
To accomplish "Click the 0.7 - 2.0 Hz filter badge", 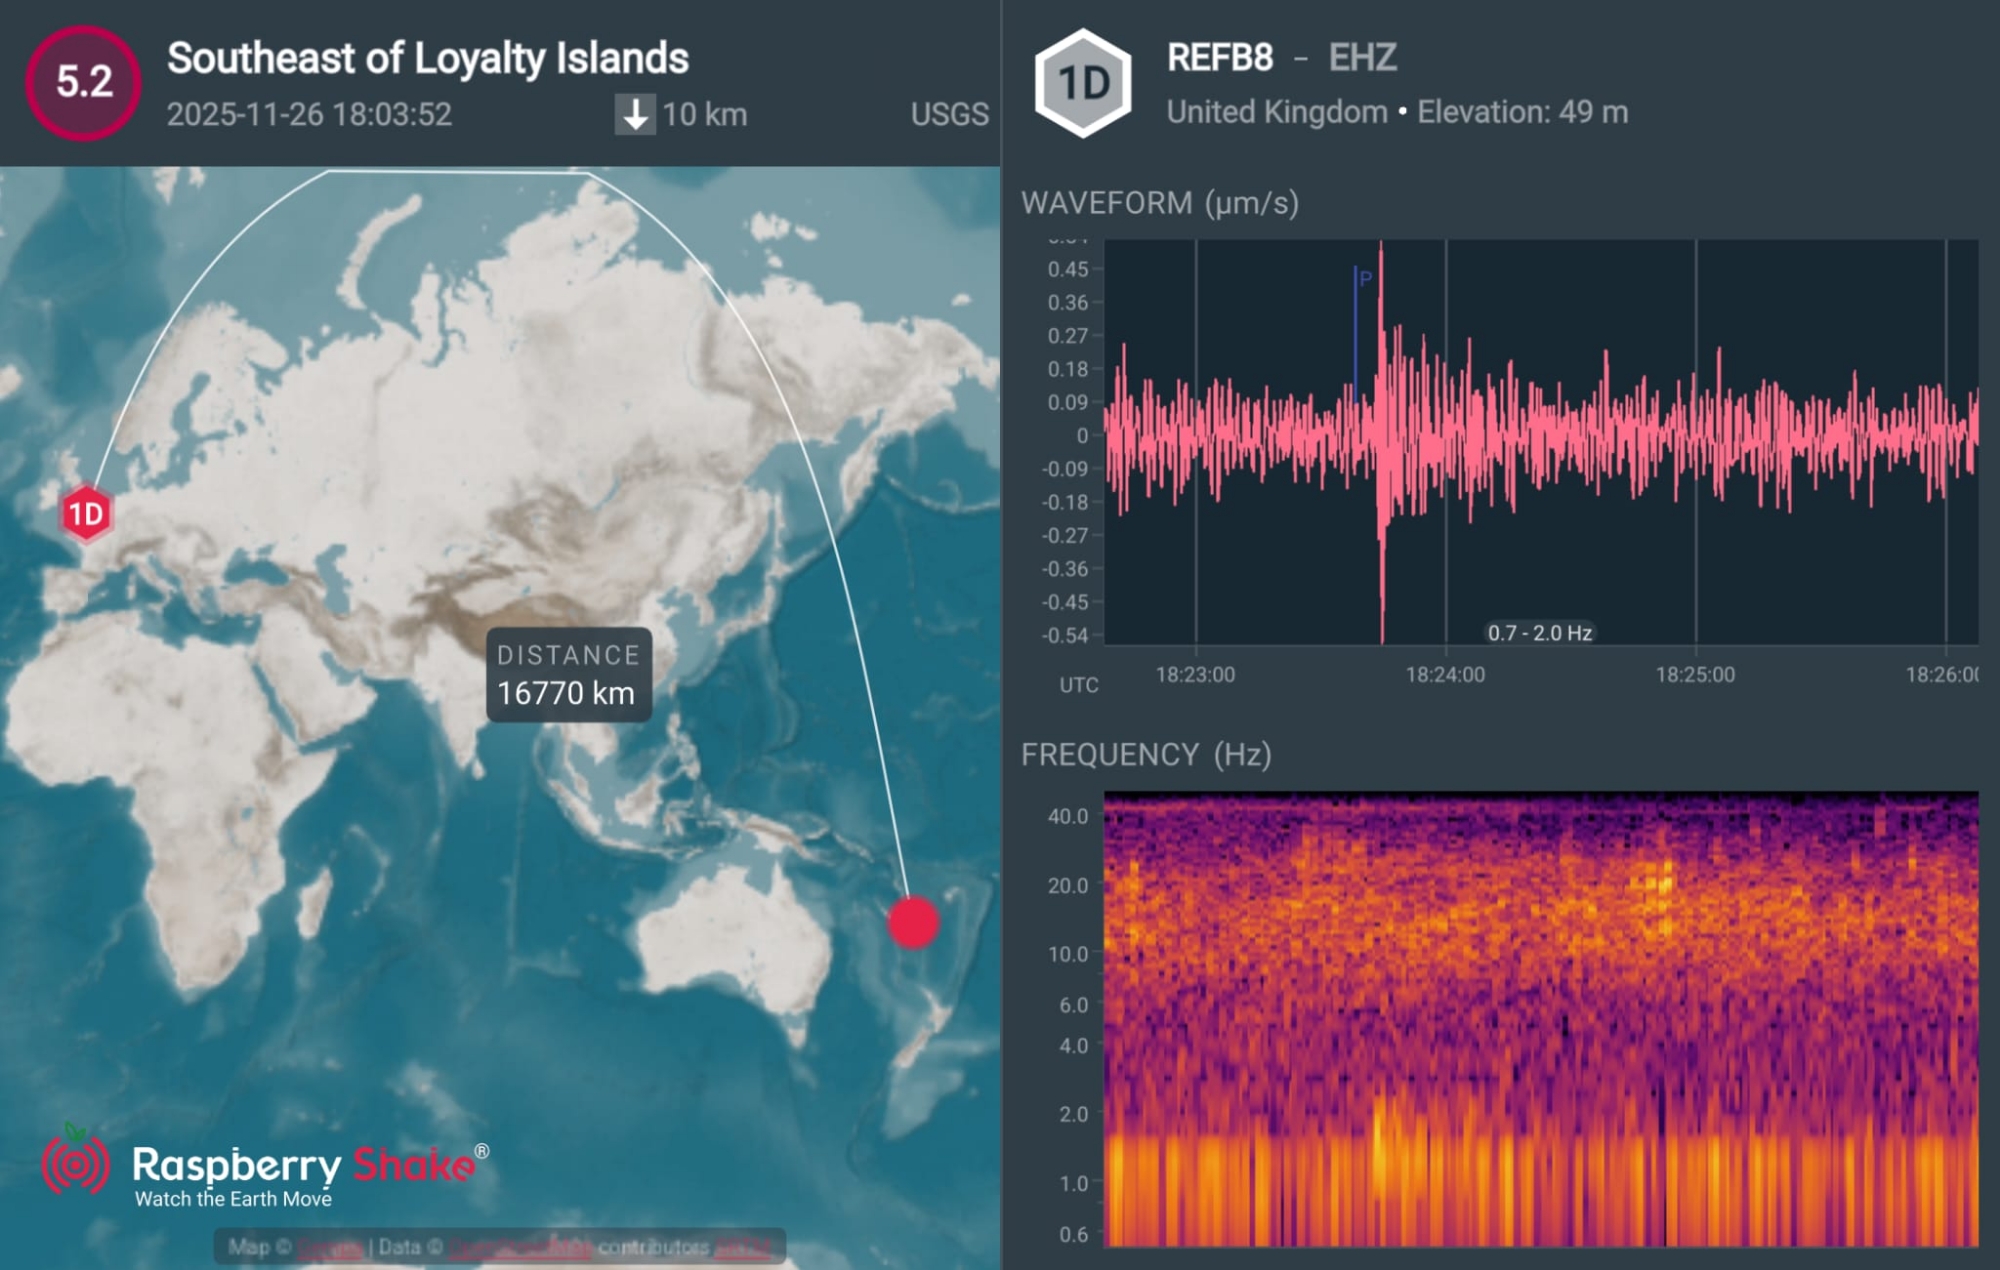I will pos(1539,633).
